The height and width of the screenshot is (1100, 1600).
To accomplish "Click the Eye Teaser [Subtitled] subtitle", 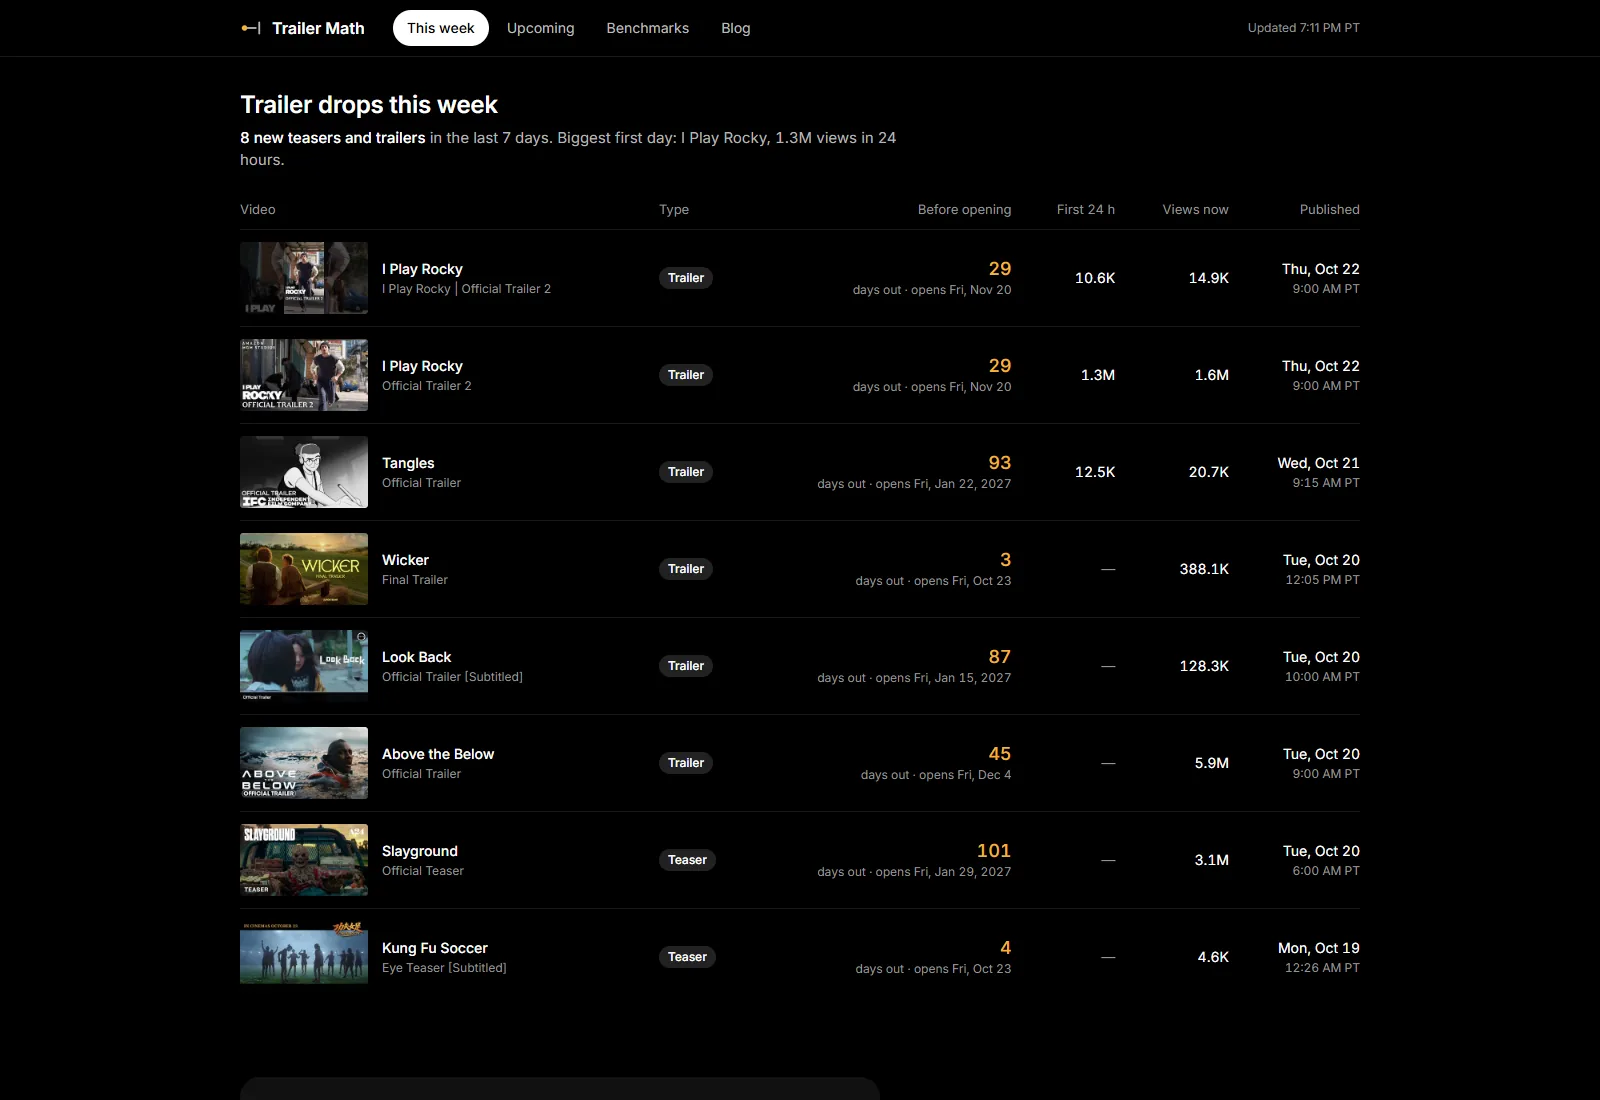I will [x=444, y=968].
